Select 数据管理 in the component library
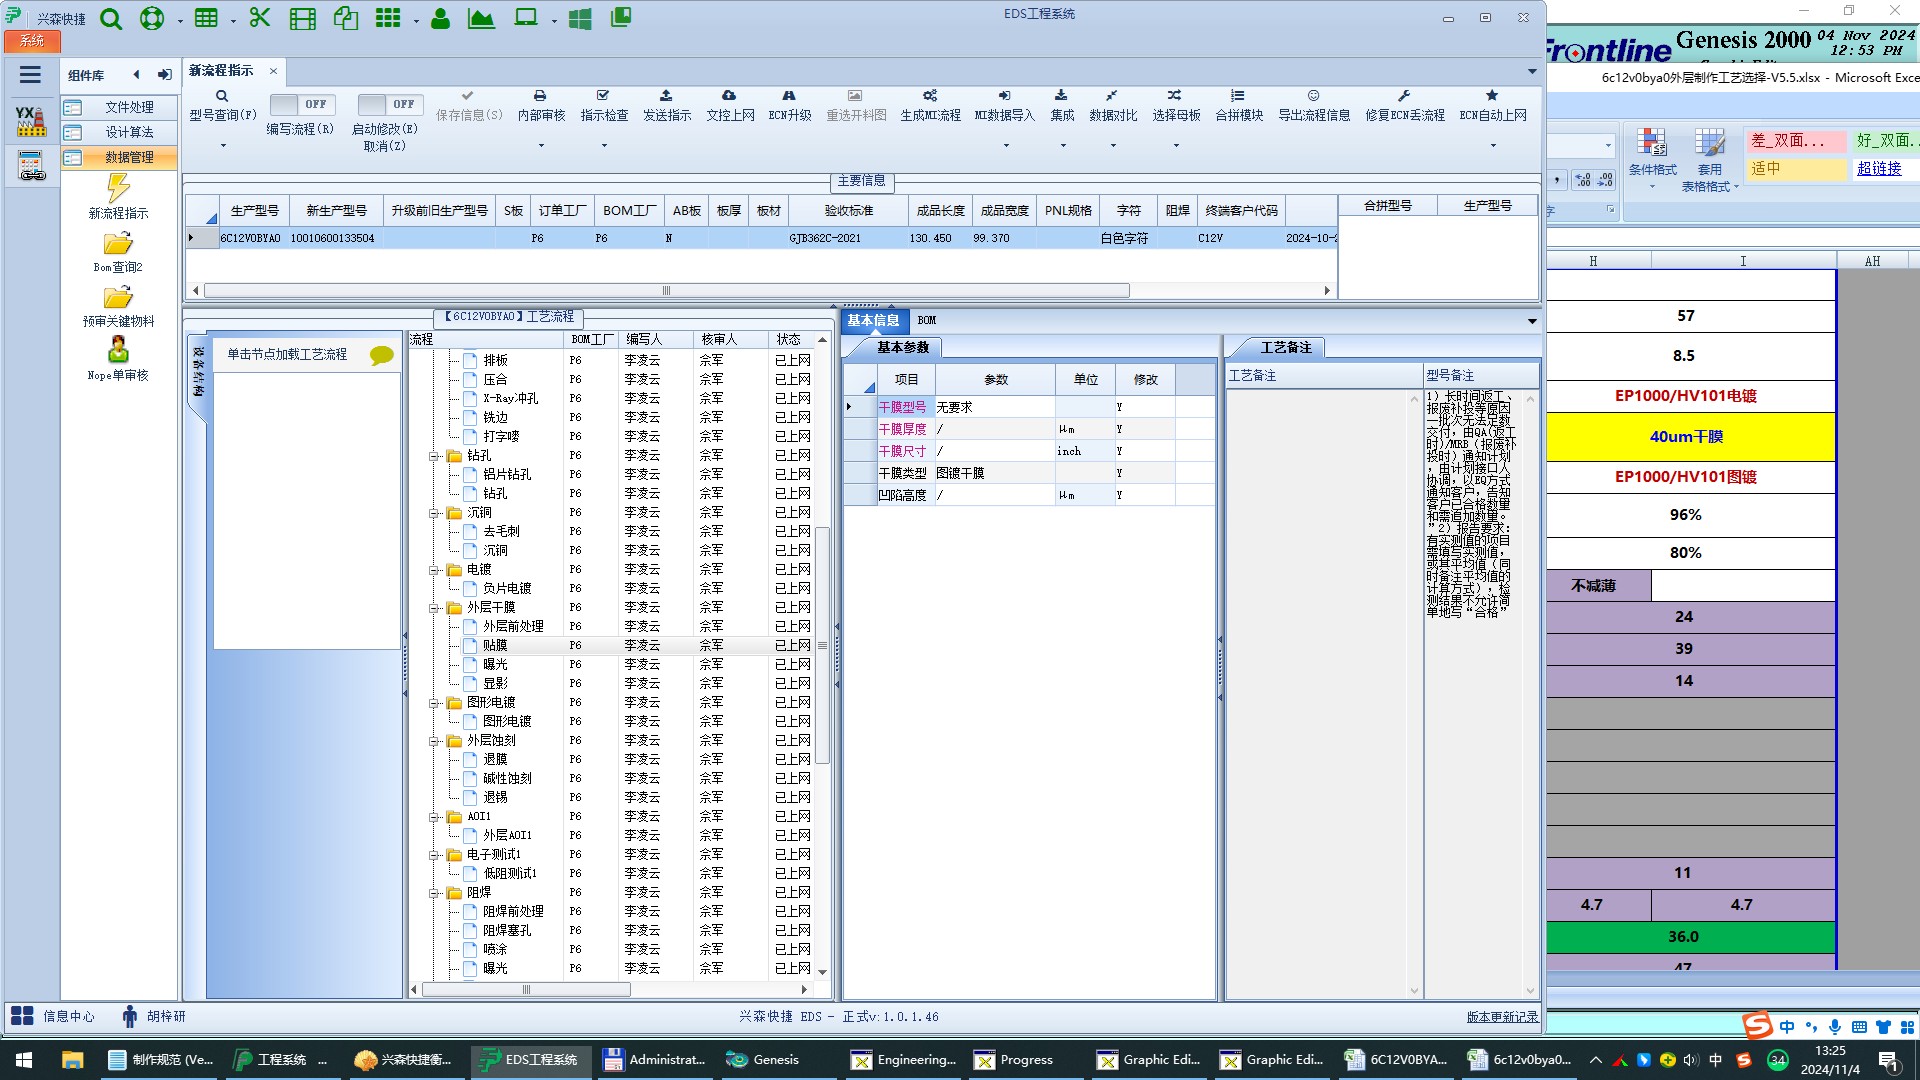1920x1080 pixels. pos(119,157)
